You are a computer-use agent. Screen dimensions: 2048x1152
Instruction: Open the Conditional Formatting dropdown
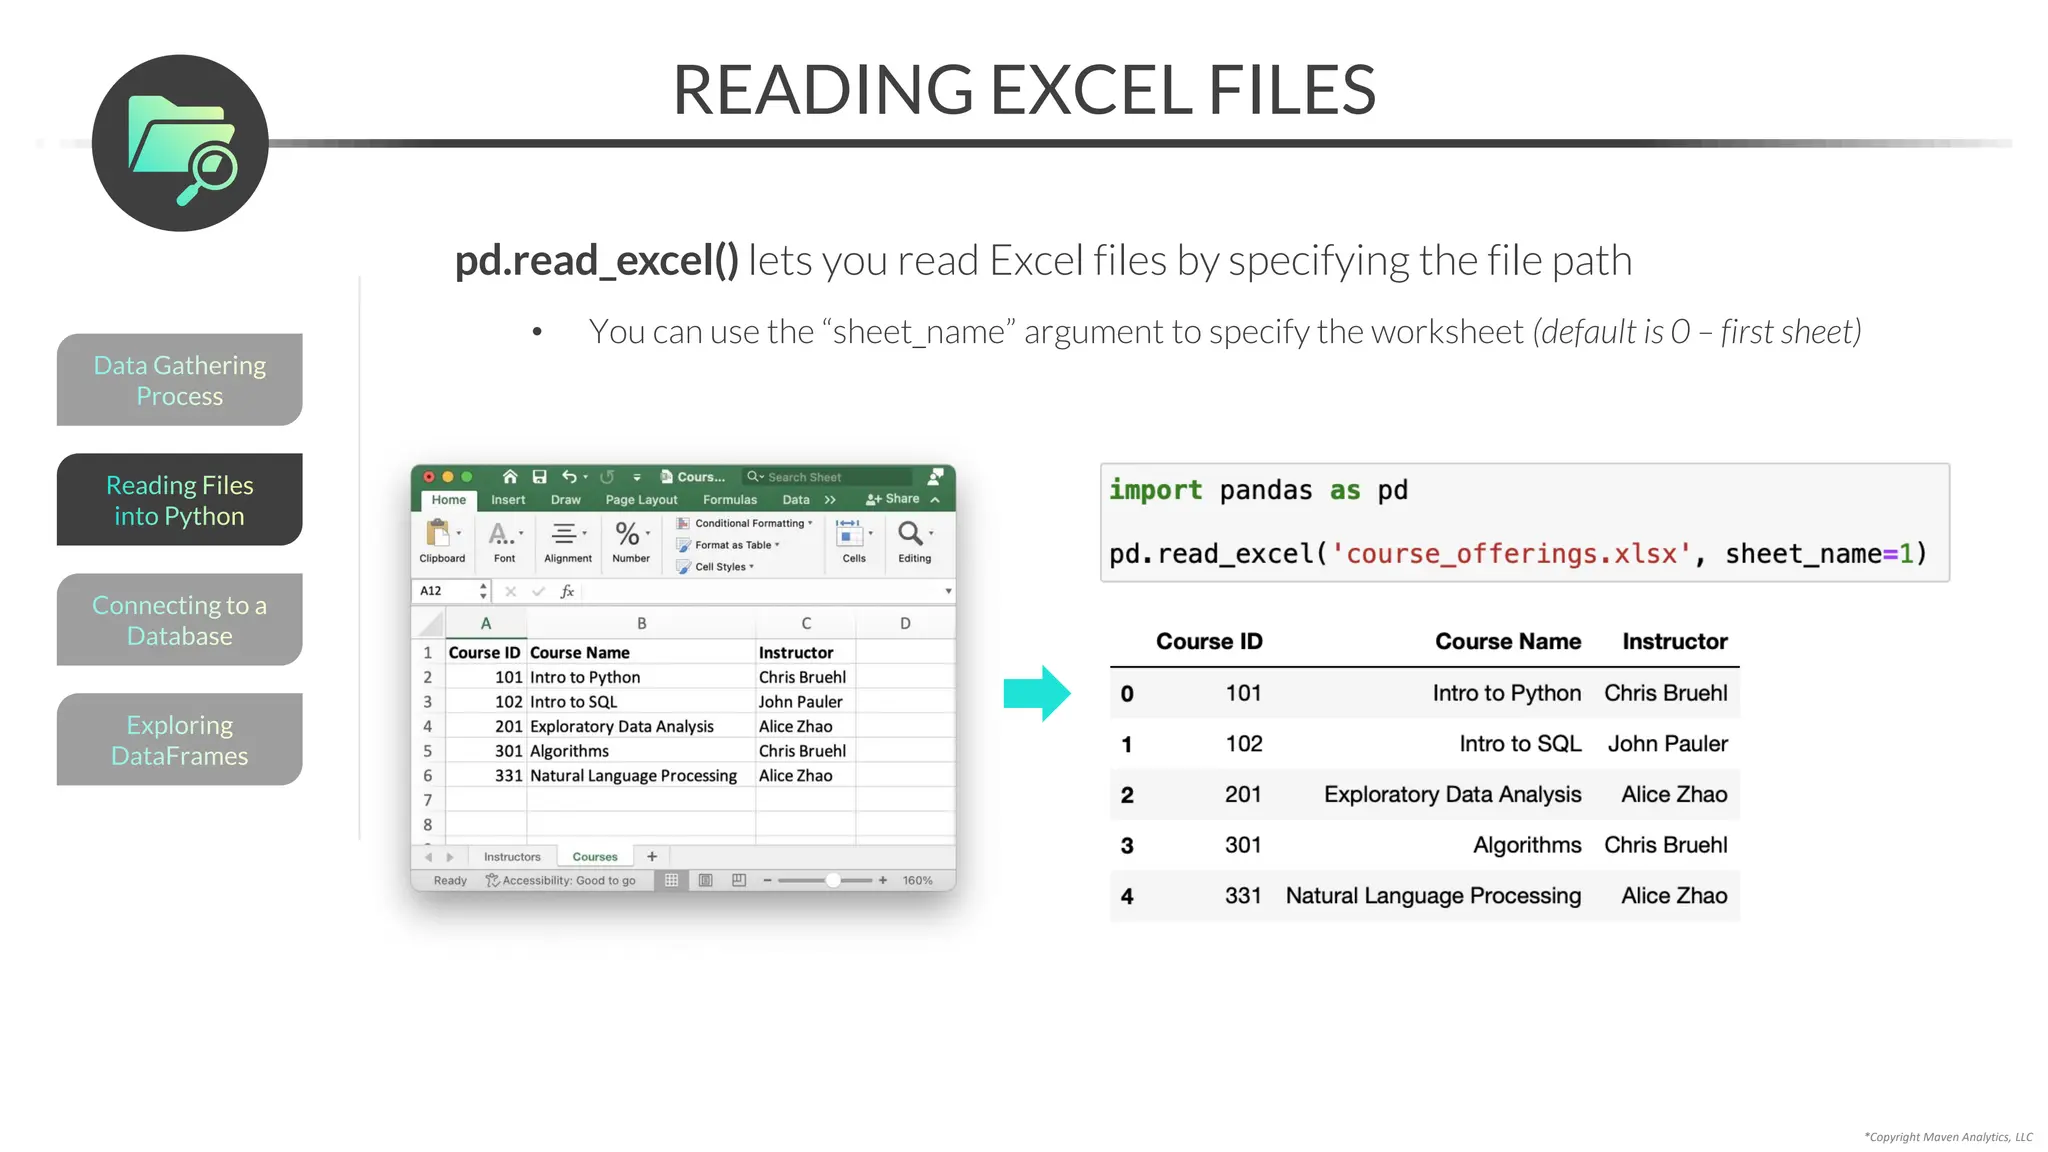point(744,523)
